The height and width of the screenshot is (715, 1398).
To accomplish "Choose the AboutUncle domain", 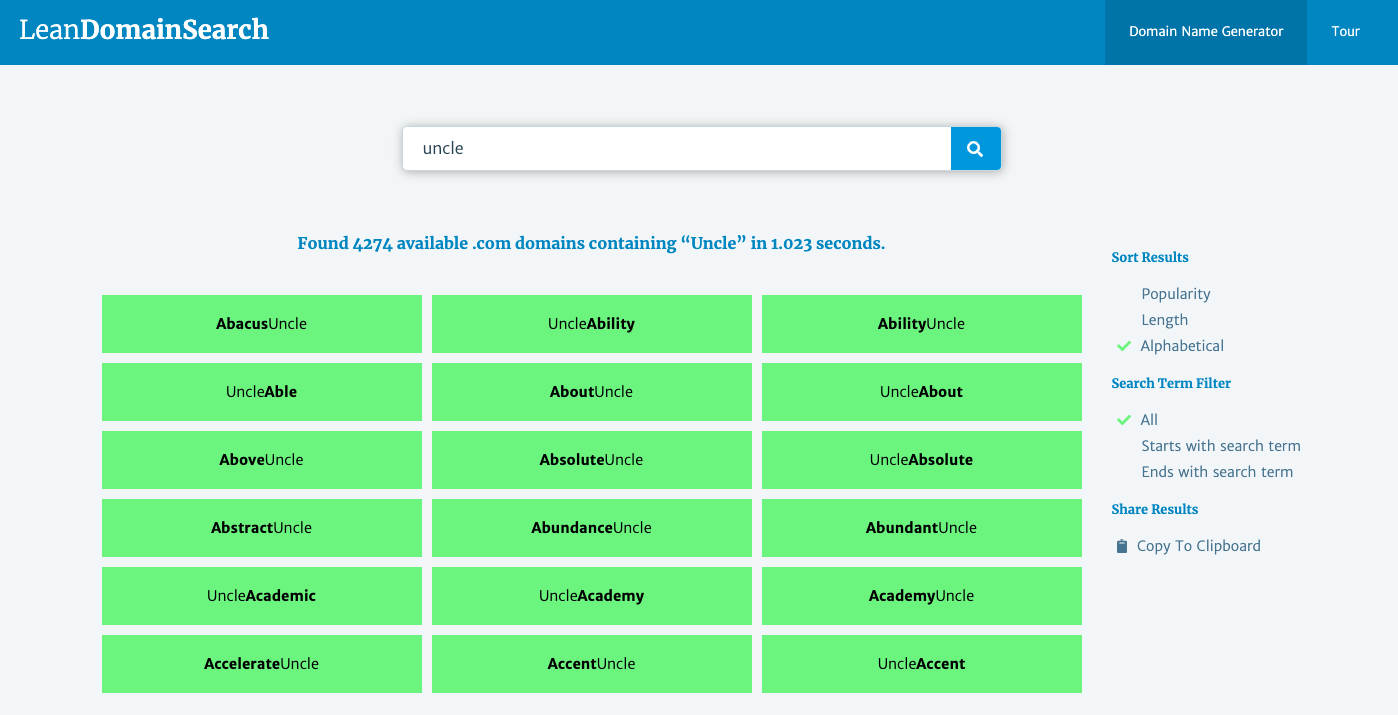I will point(592,392).
